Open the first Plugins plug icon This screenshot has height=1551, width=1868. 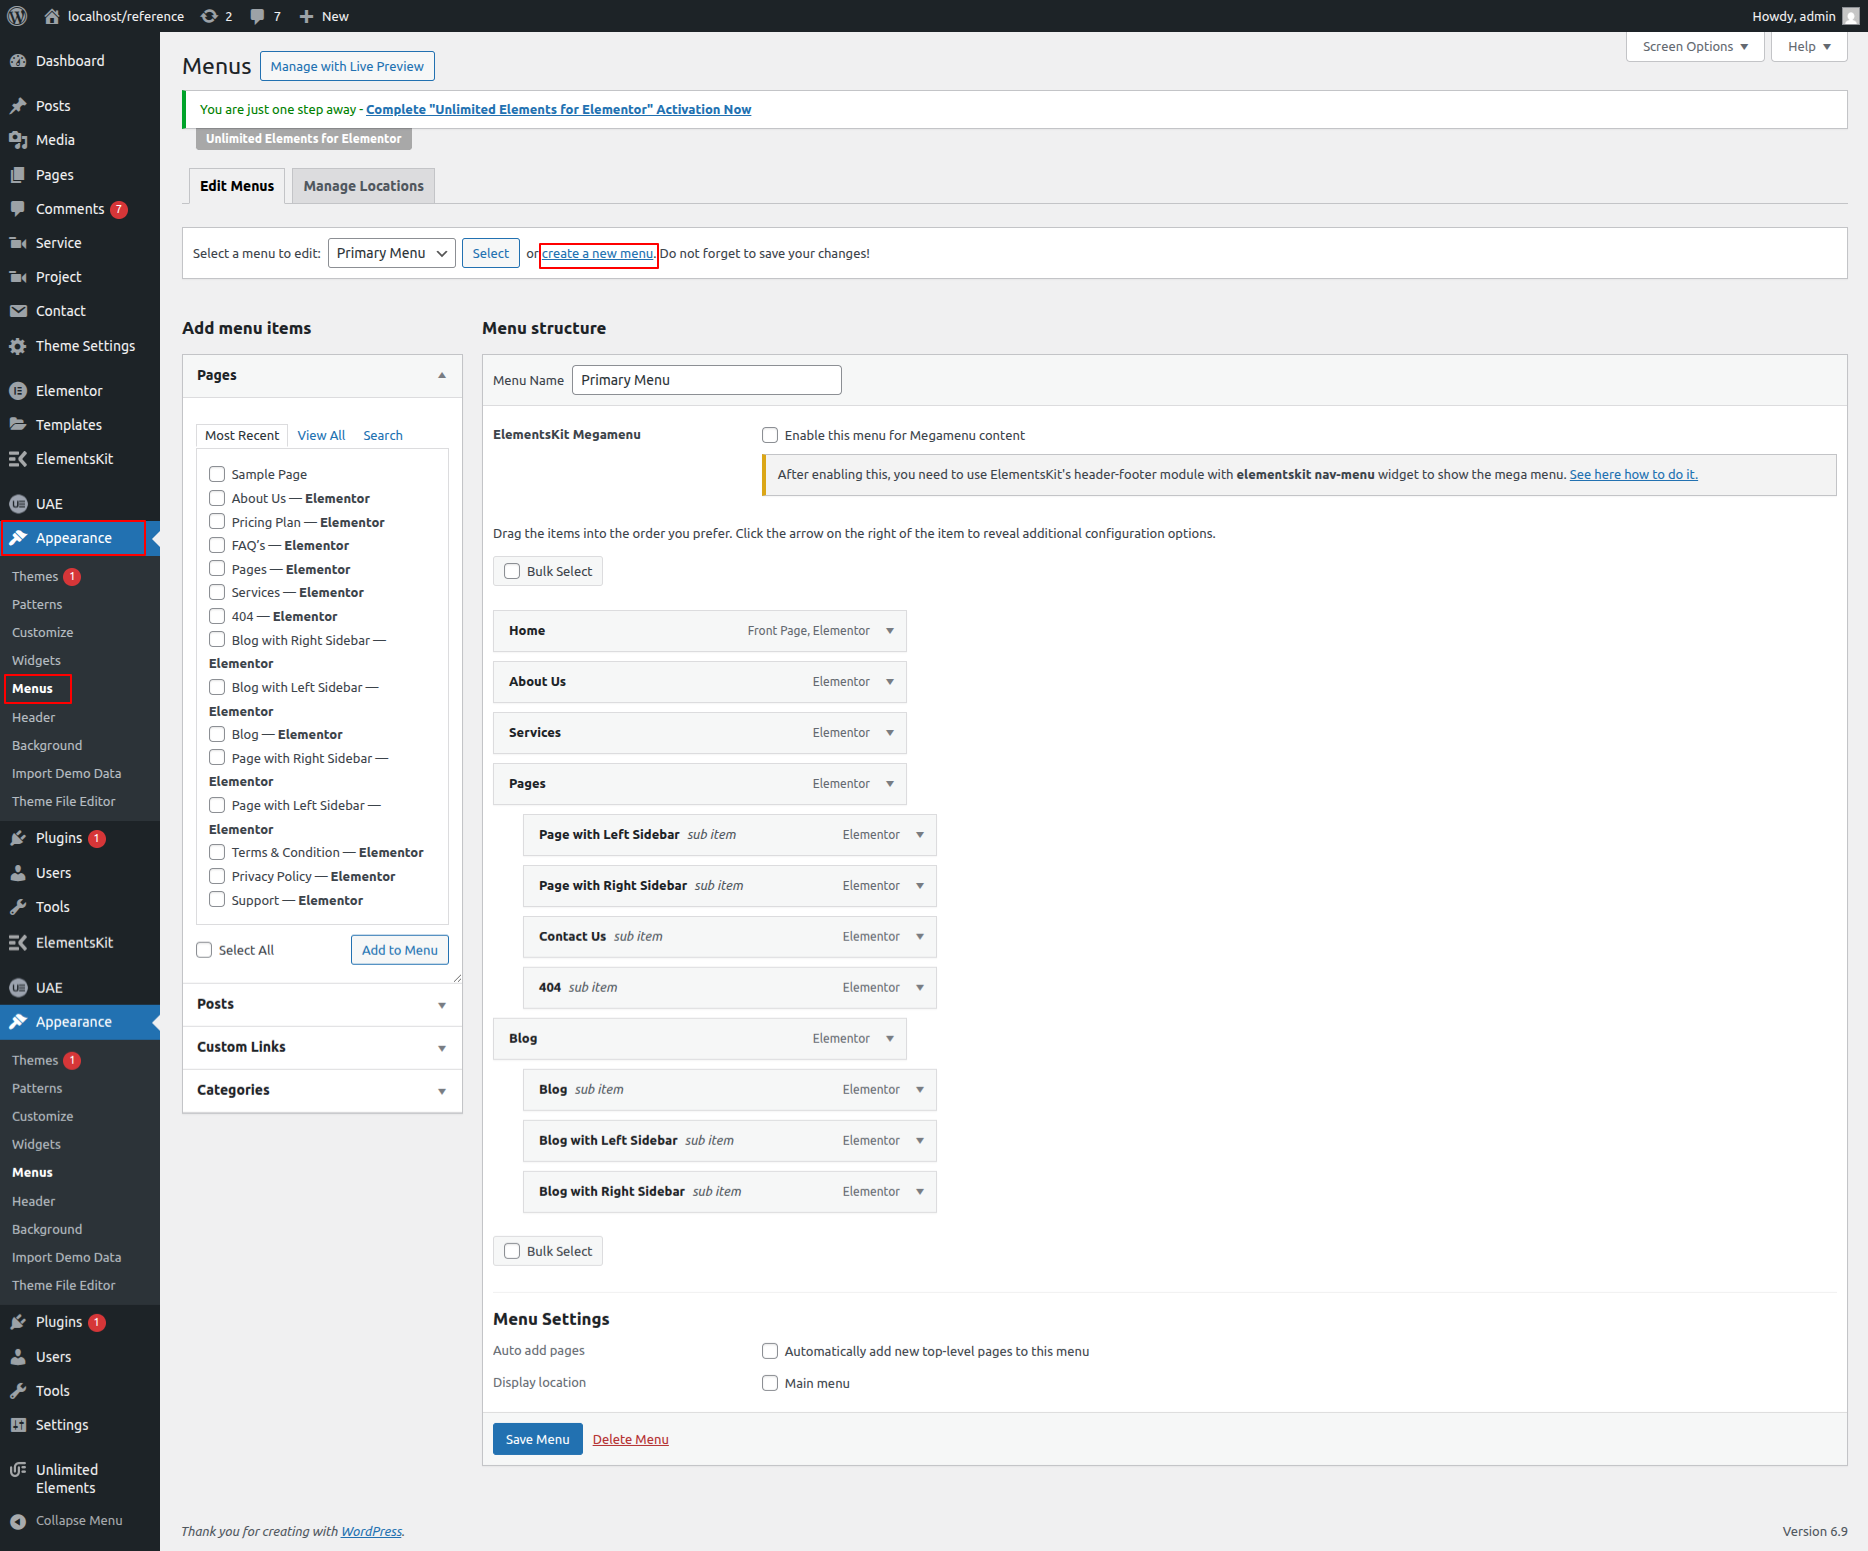click(x=18, y=838)
